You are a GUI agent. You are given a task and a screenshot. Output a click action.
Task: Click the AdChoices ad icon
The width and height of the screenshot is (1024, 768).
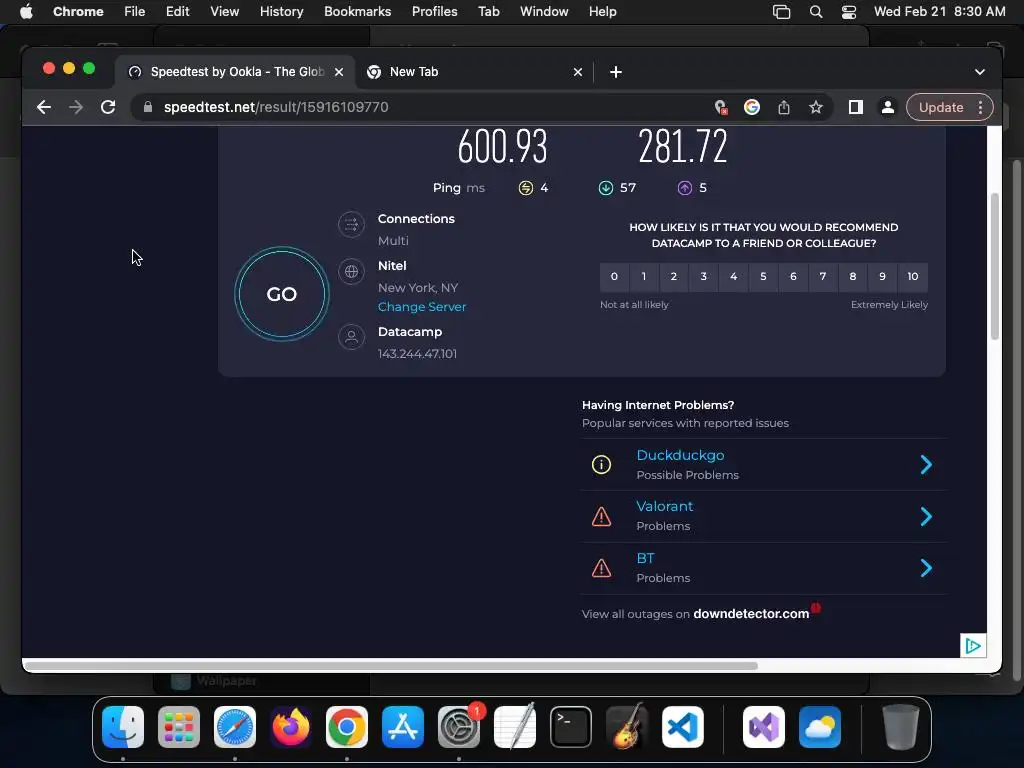tap(973, 646)
